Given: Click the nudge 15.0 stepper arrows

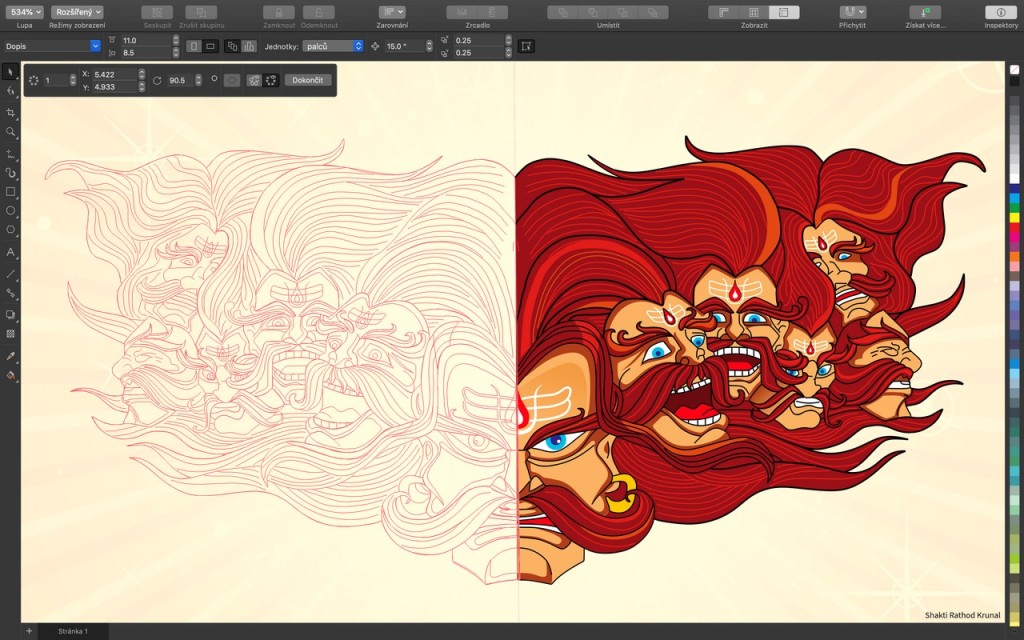Looking at the screenshot, I should [x=429, y=46].
